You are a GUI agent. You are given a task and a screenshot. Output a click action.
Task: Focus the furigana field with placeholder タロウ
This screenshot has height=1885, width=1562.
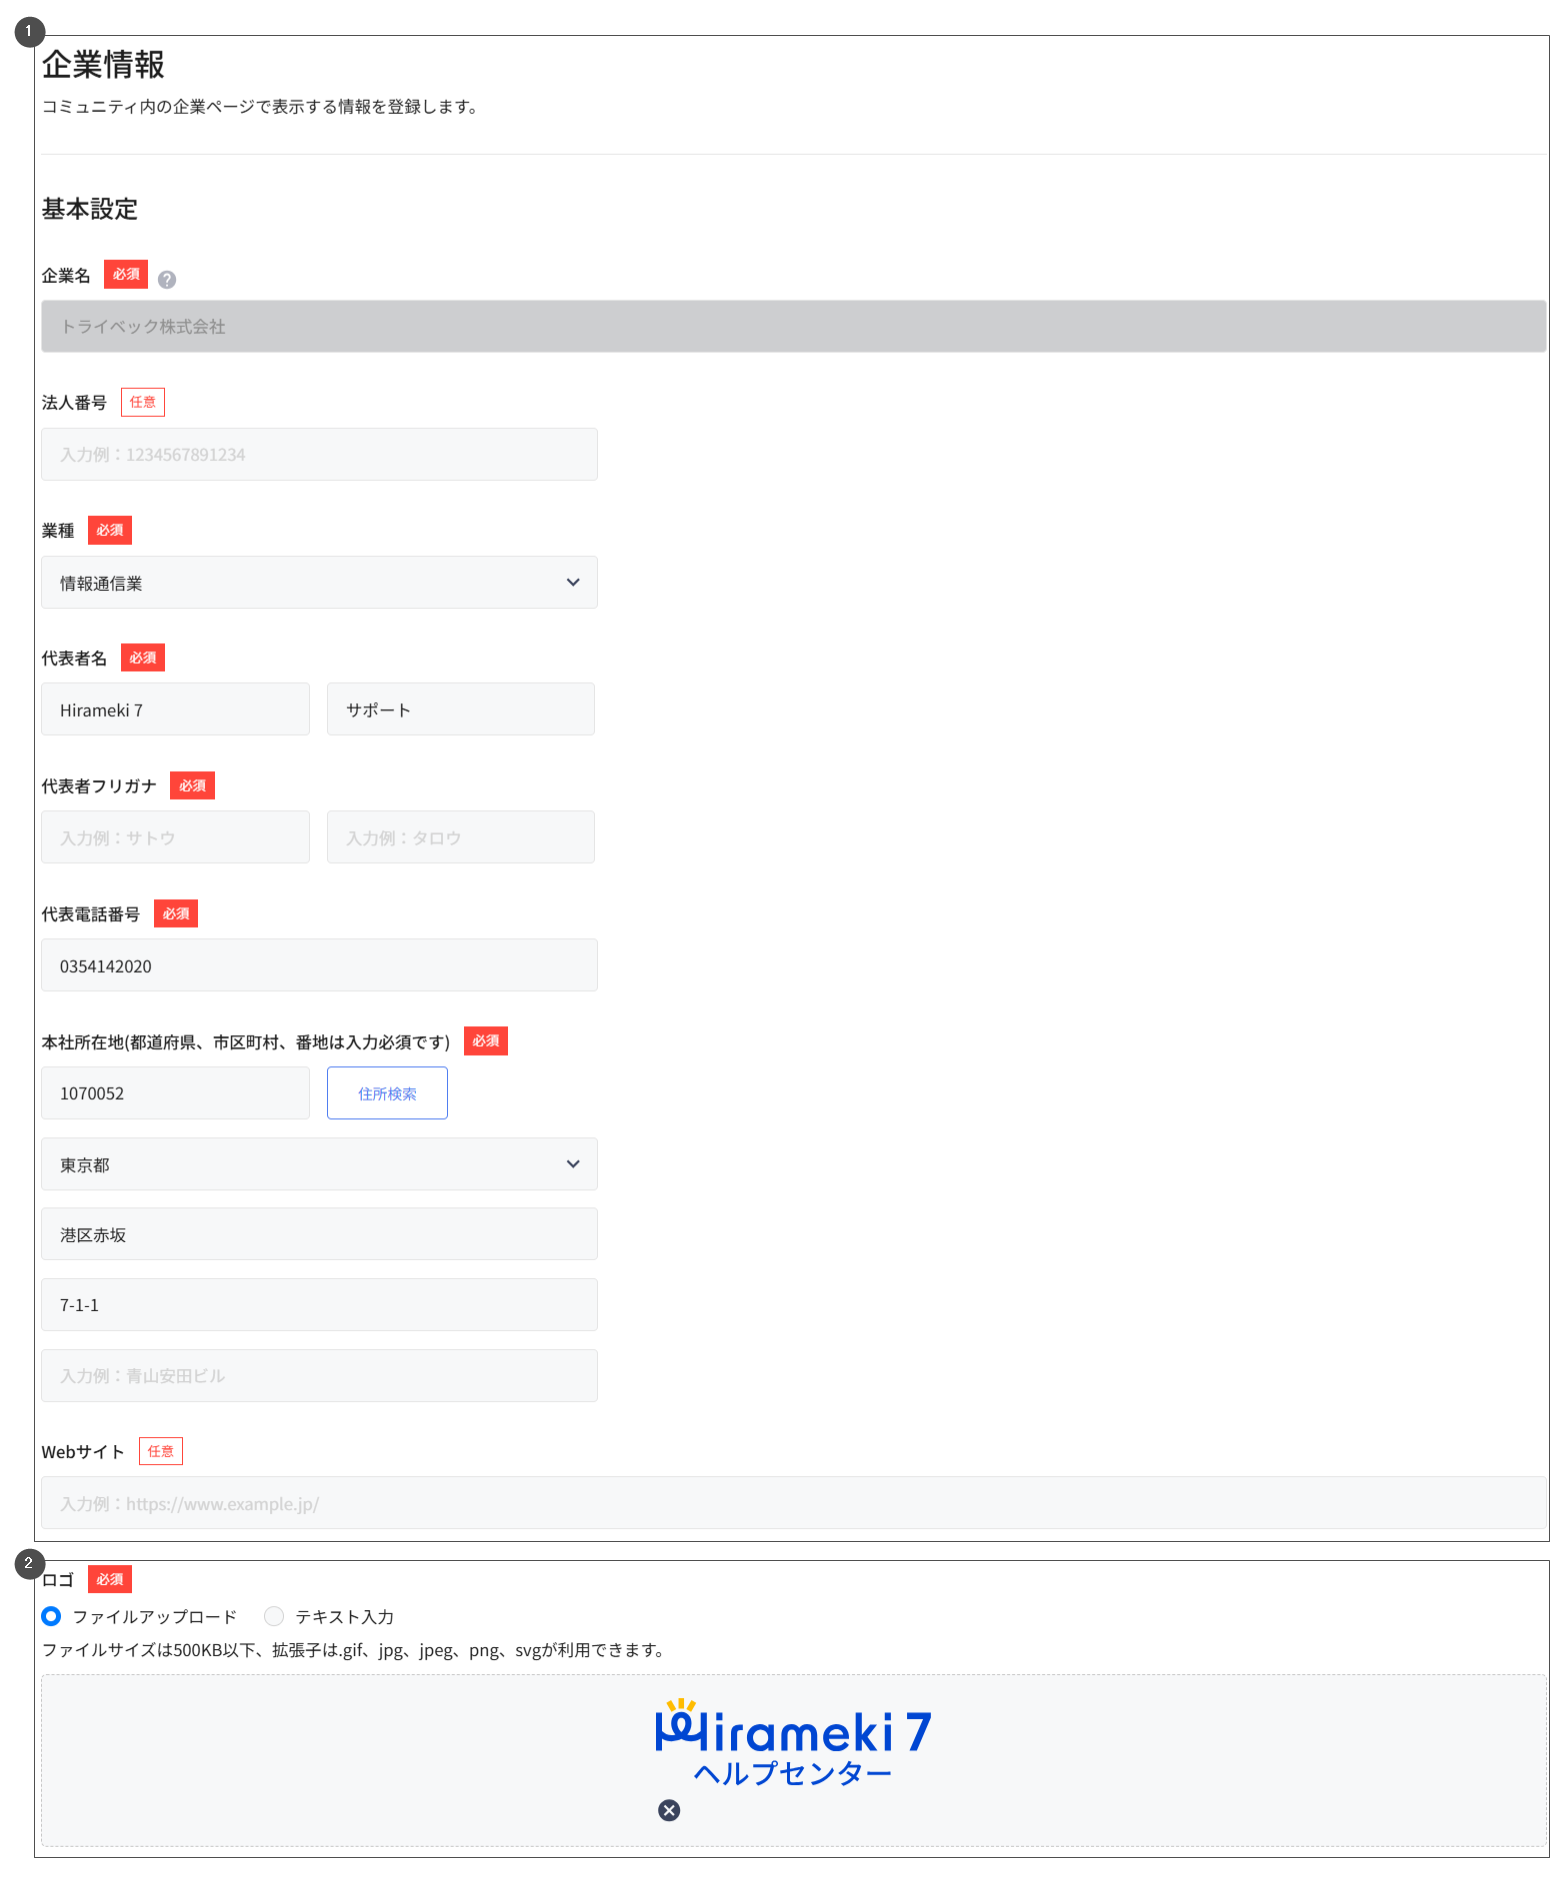tap(460, 838)
